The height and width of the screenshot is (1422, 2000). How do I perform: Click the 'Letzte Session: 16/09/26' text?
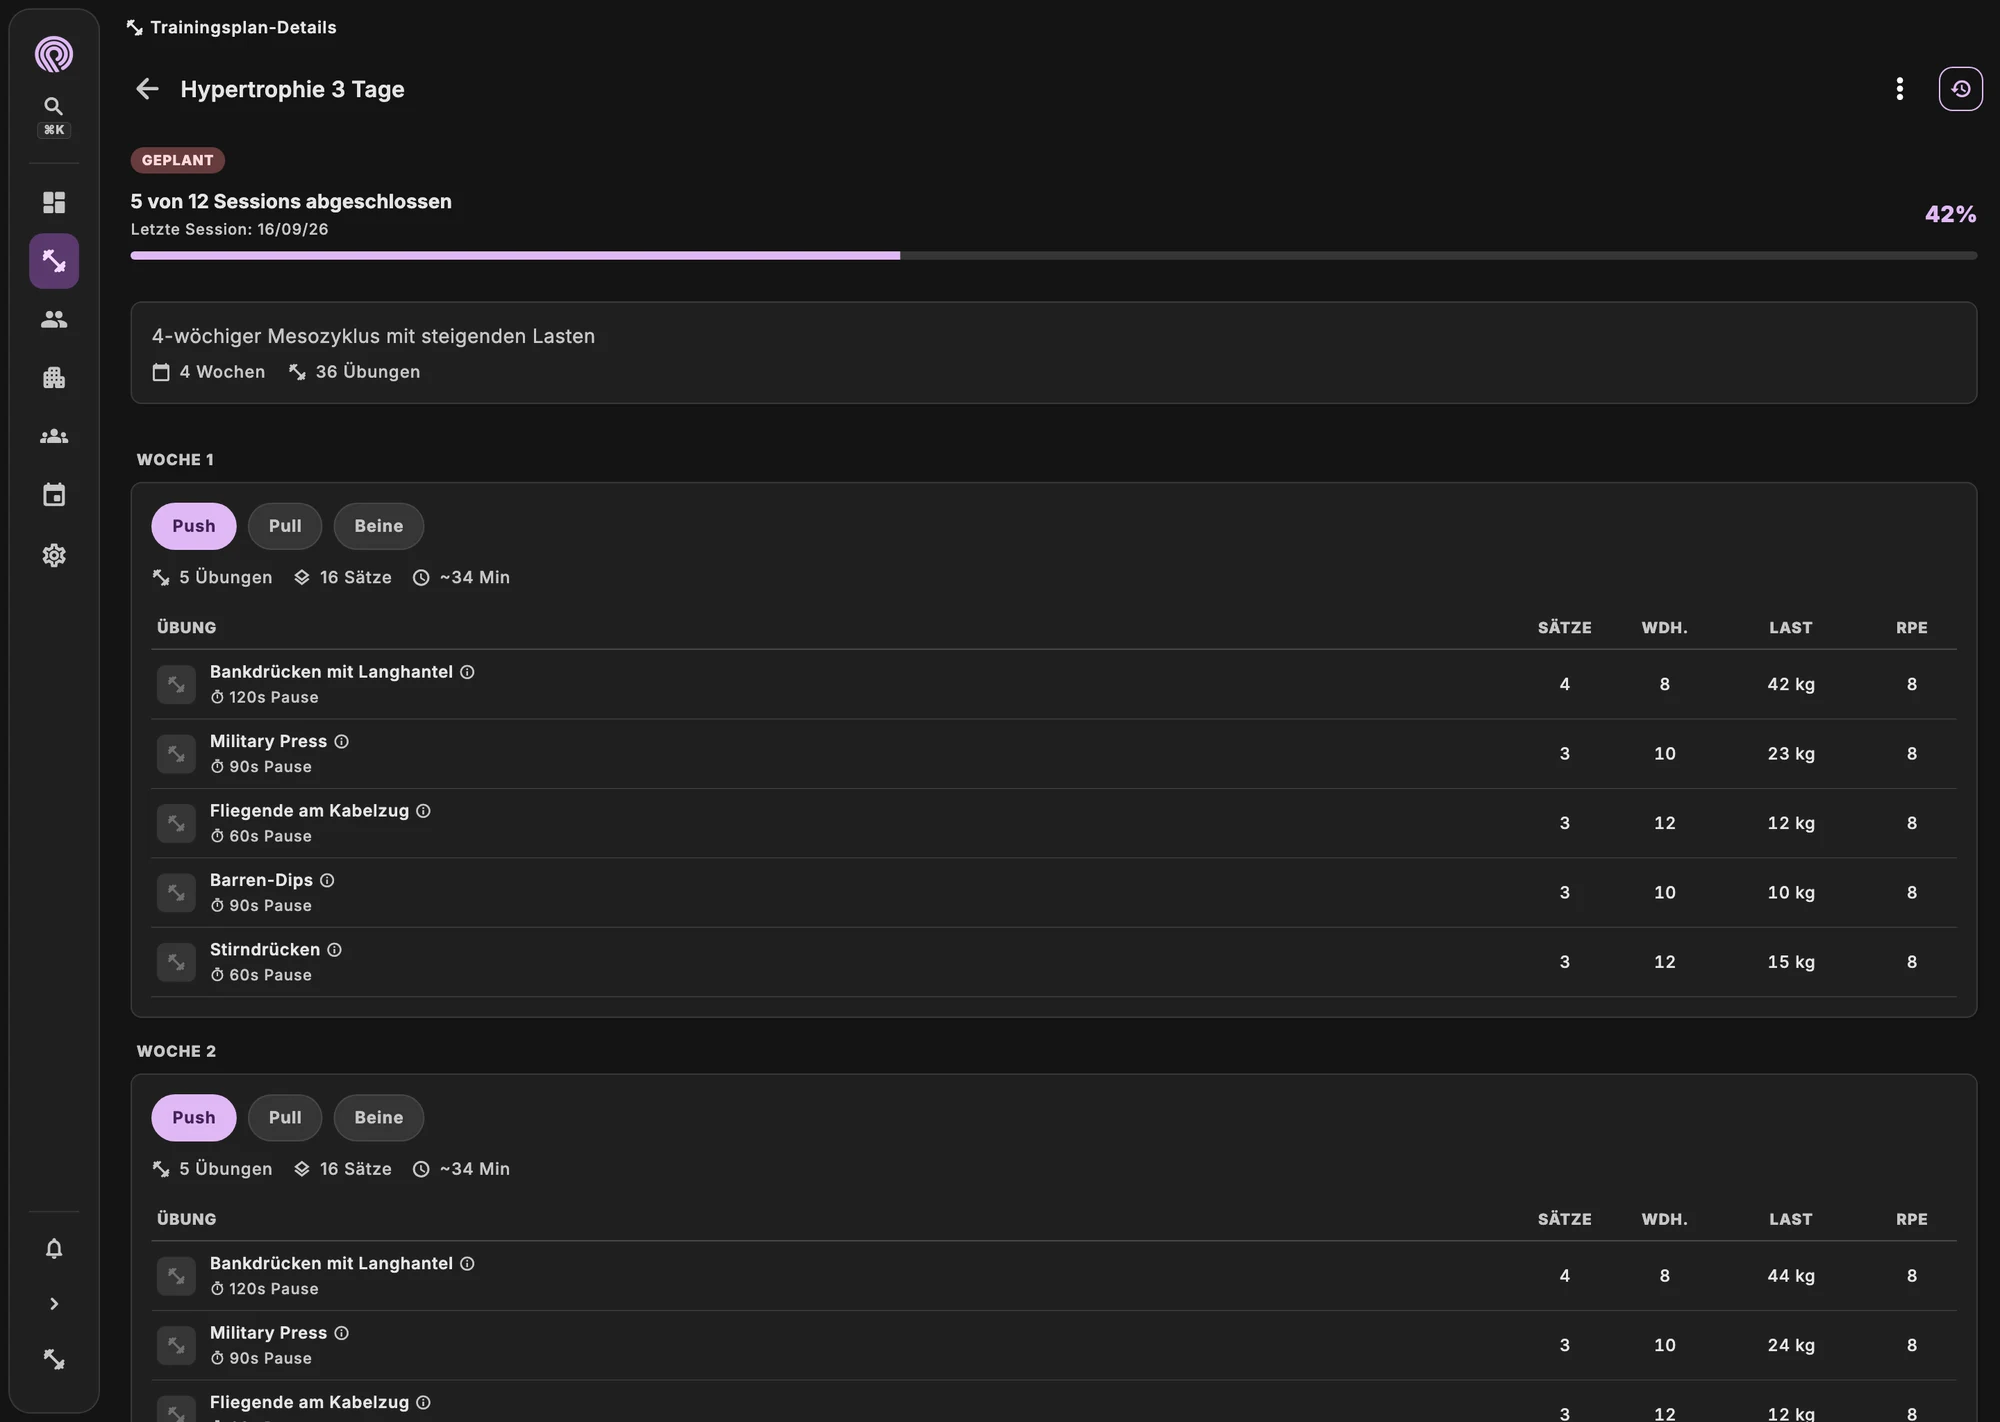tap(229, 229)
